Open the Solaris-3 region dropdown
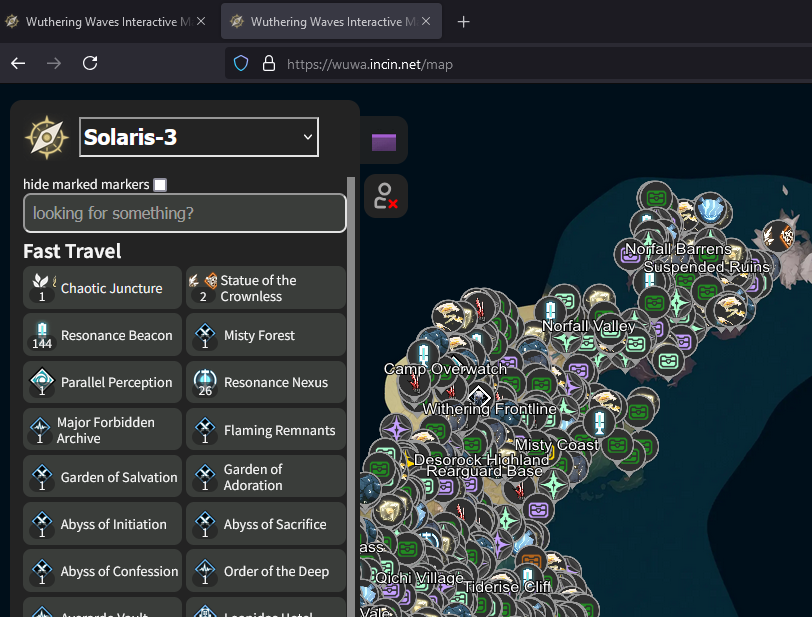Screen dimensions: 812x617 [x=199, y=137]
